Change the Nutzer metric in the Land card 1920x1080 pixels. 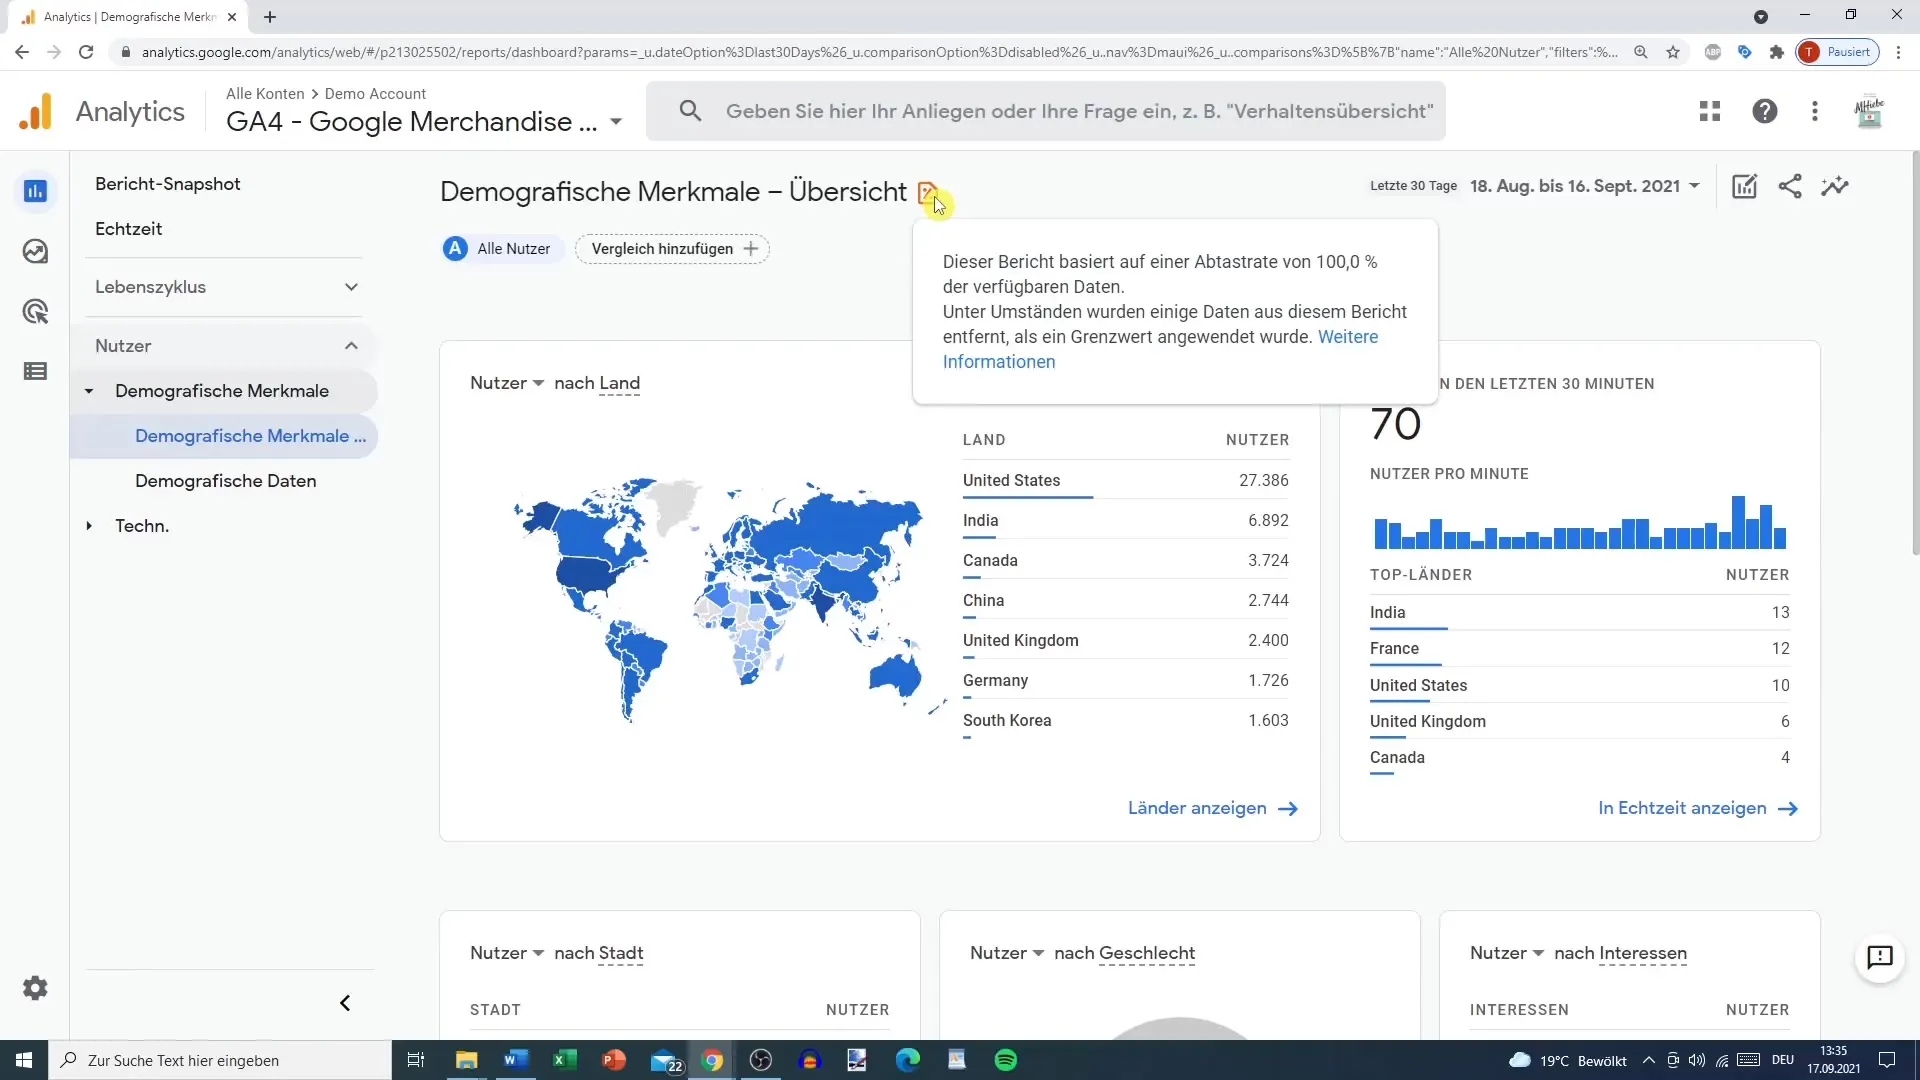507,383
